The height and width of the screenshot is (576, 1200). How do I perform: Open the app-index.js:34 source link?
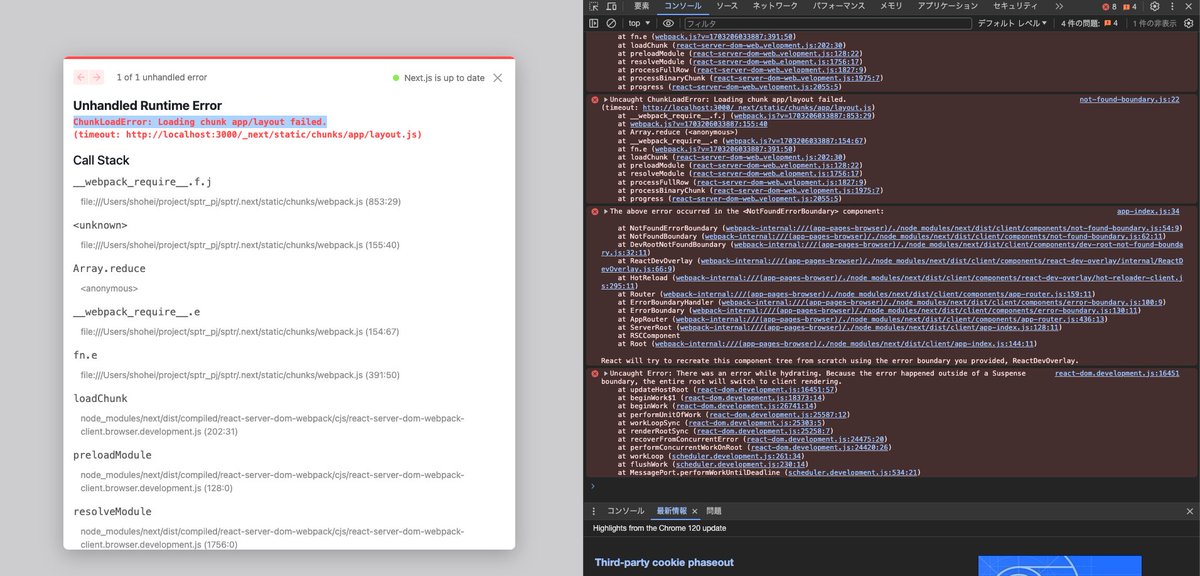point(1148,211)
